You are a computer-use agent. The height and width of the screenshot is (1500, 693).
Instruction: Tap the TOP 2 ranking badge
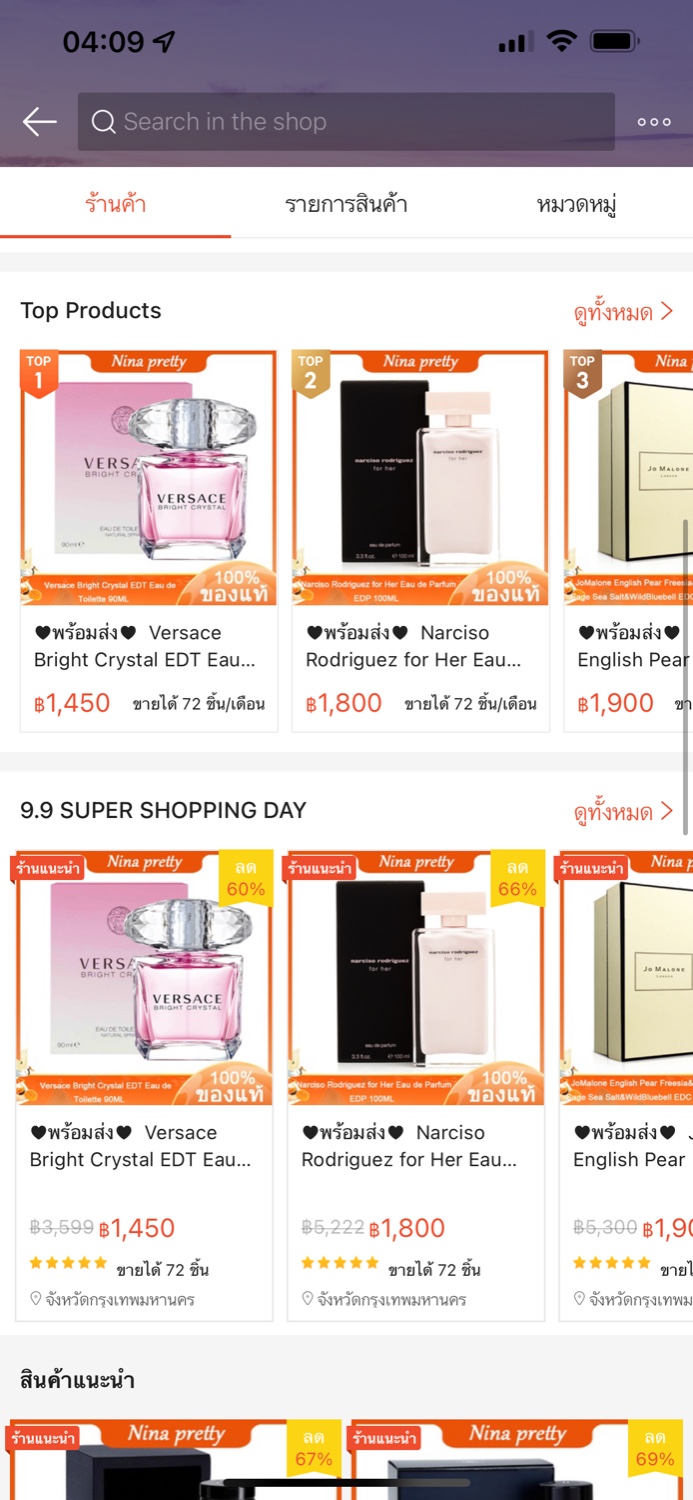pos(311,373)
